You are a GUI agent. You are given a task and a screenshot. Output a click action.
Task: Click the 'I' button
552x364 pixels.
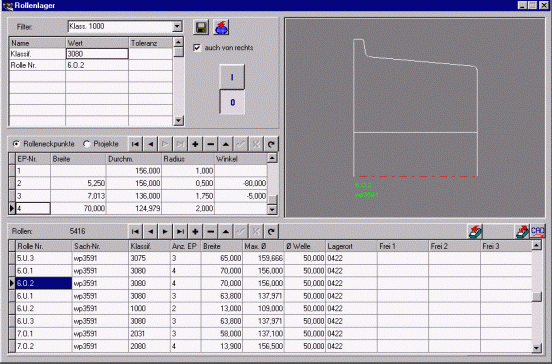(232, 77)
